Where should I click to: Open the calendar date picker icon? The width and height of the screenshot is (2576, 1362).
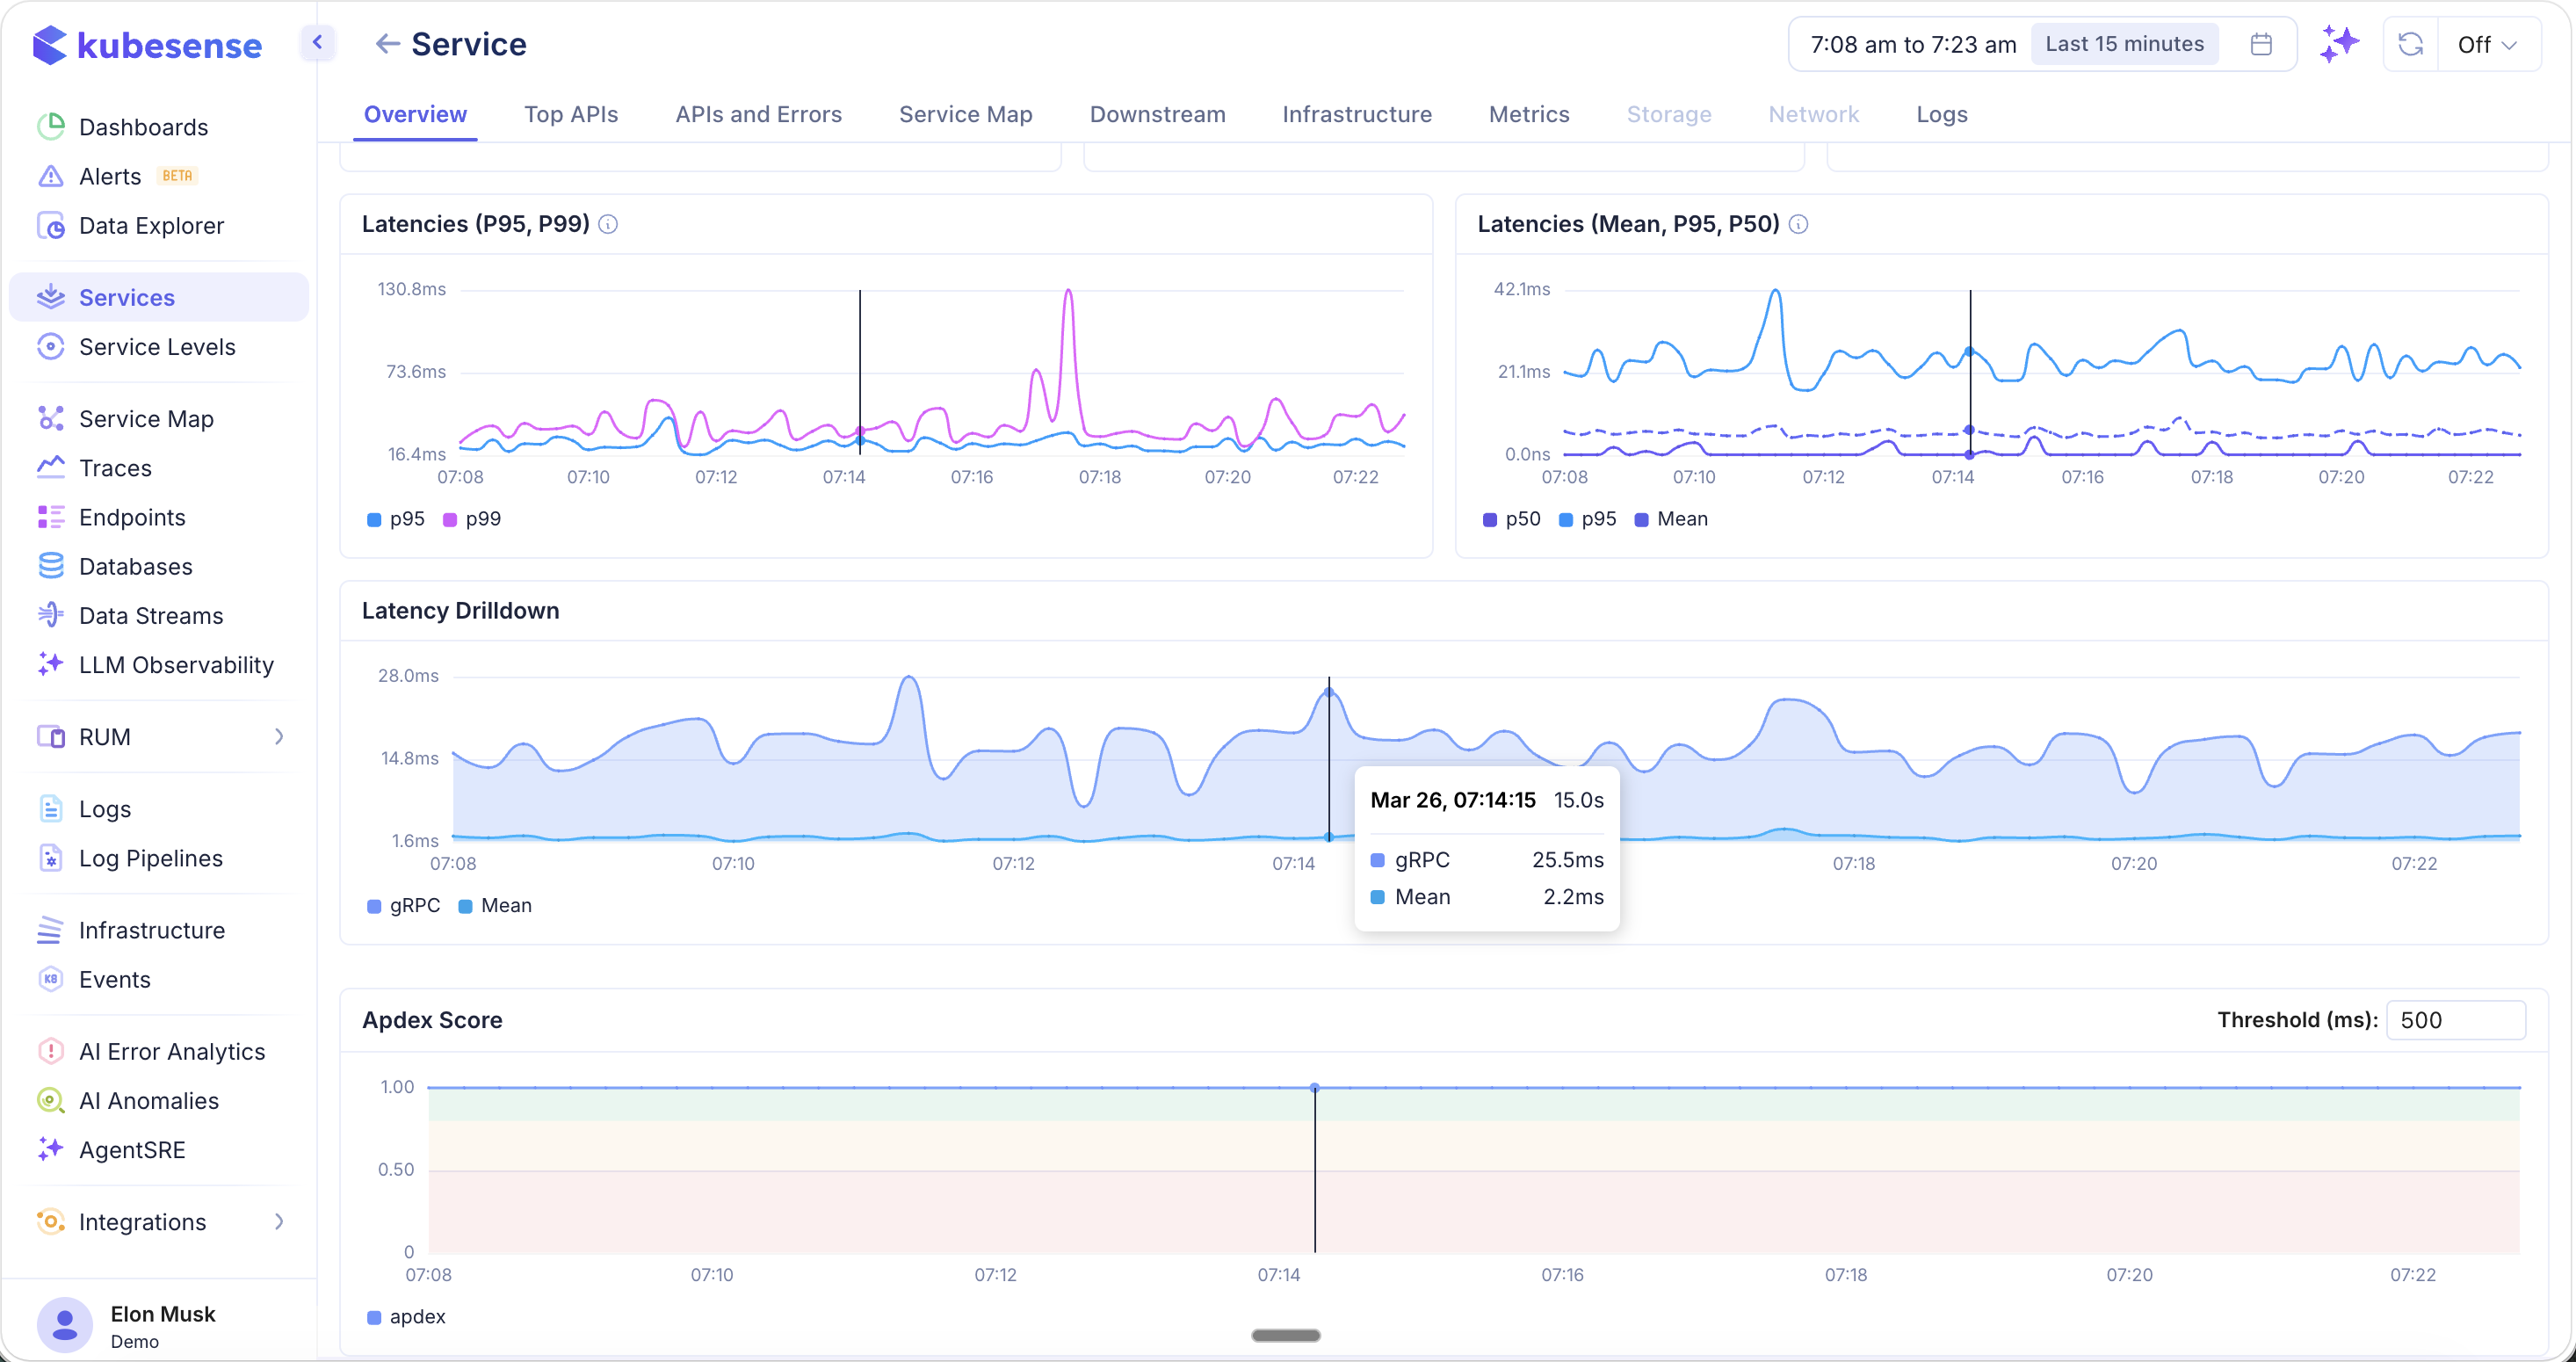coord(2260,43)
